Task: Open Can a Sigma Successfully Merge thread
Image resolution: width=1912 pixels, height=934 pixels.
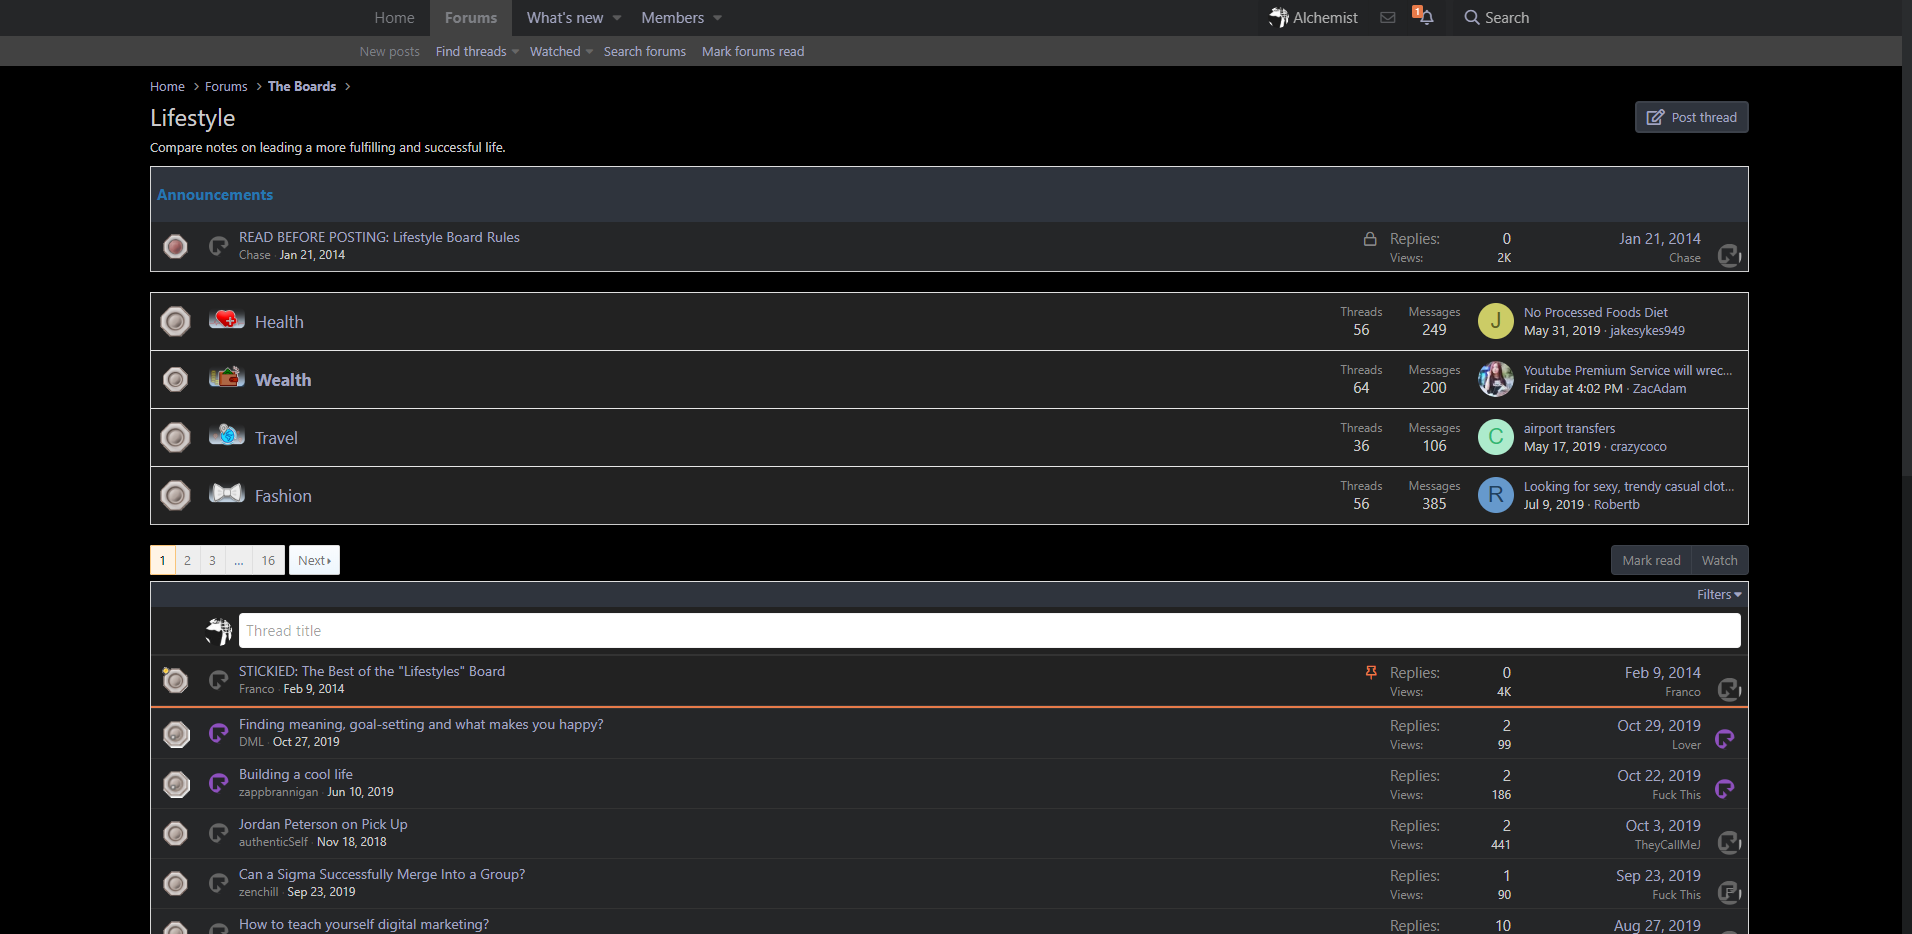Action: pos(382,874)
